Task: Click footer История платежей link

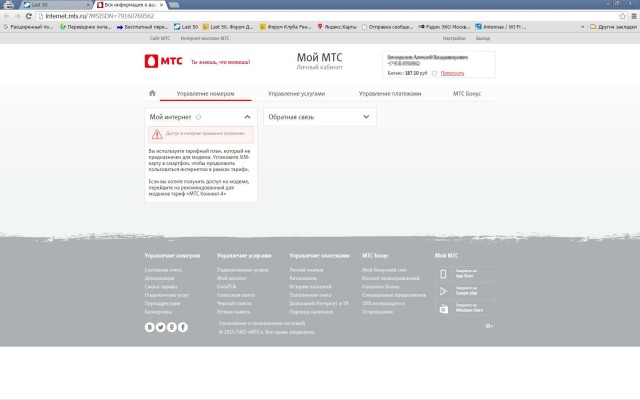Action: [x=310, y=287]
